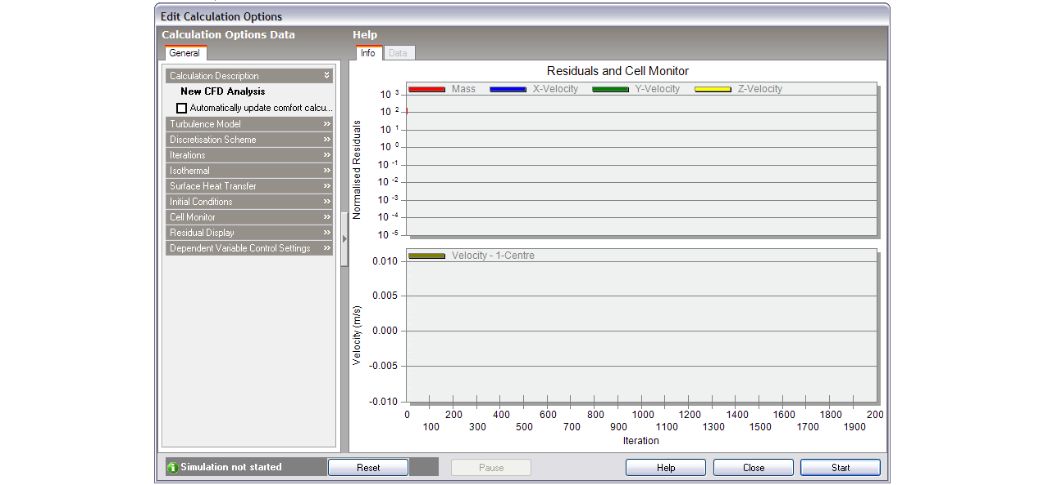Click the blue X-Velocity legend swatch
This screenshot has width=1048, height=485.
pyautogui.click(x=508, y=90)
